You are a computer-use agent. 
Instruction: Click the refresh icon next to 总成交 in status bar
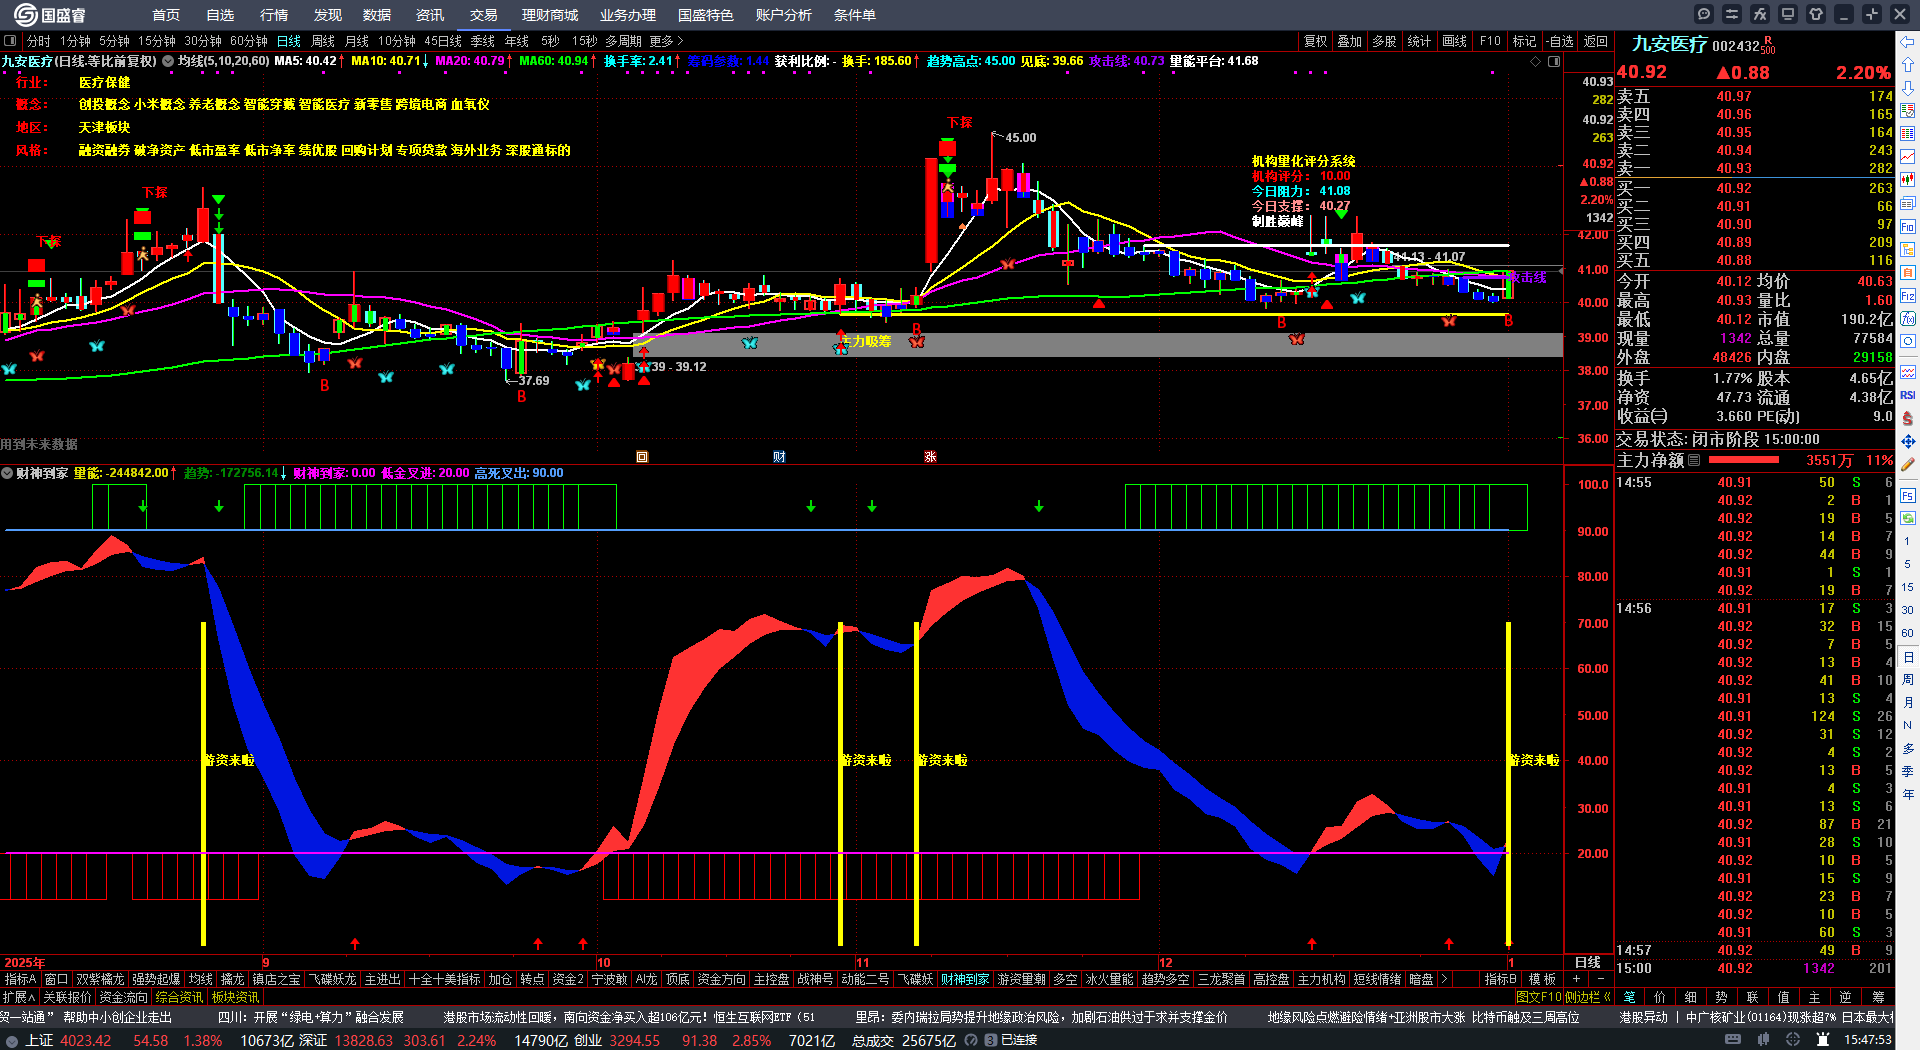971,1040
